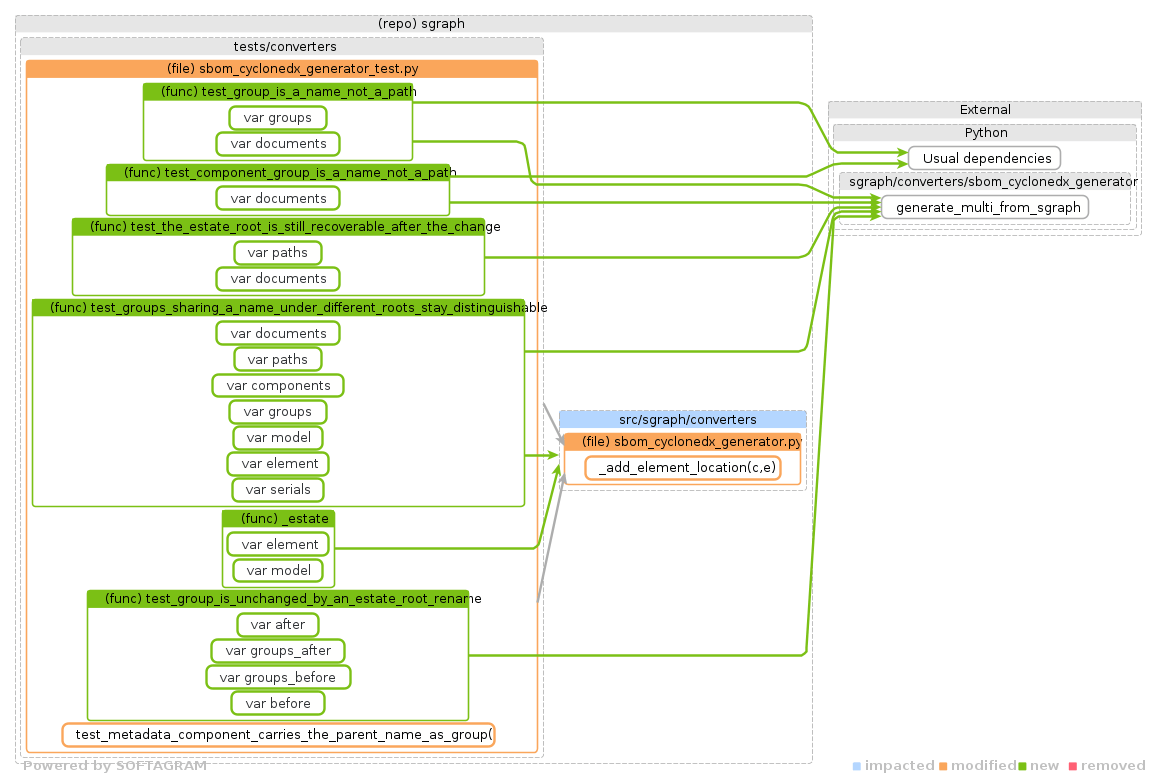This screenshot has width=1156, height=779.
Task: Select the var groups_before node
Action: click(278, 677)
